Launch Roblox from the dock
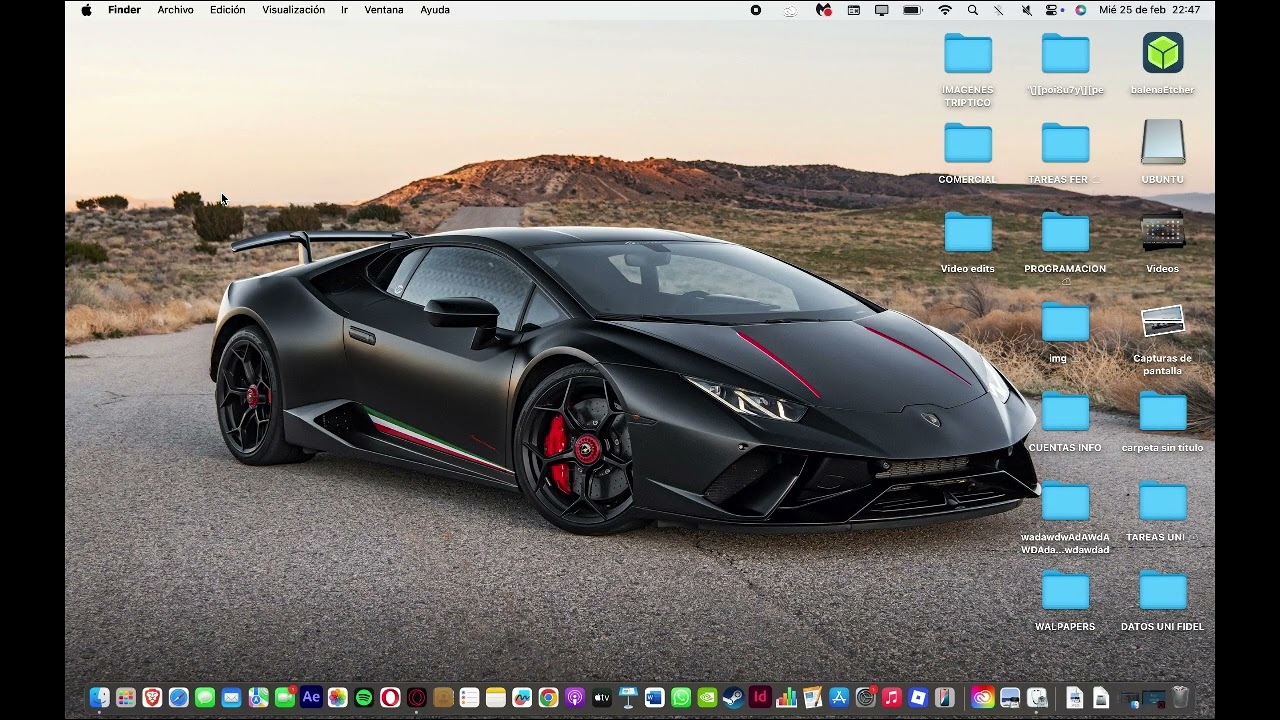1280x720 pixels. [919, 697]
